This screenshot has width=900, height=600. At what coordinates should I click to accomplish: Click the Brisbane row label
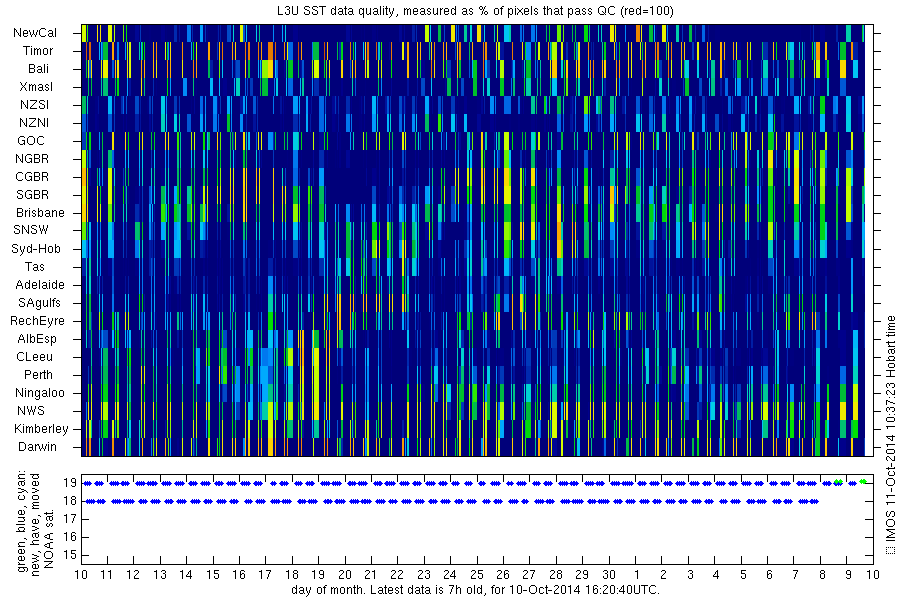(x=40, y=212)
